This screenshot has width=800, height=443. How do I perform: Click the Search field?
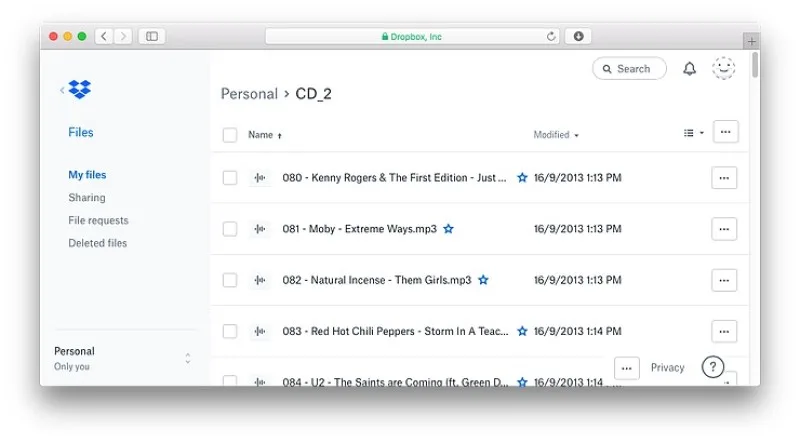[x=629, y=68]
